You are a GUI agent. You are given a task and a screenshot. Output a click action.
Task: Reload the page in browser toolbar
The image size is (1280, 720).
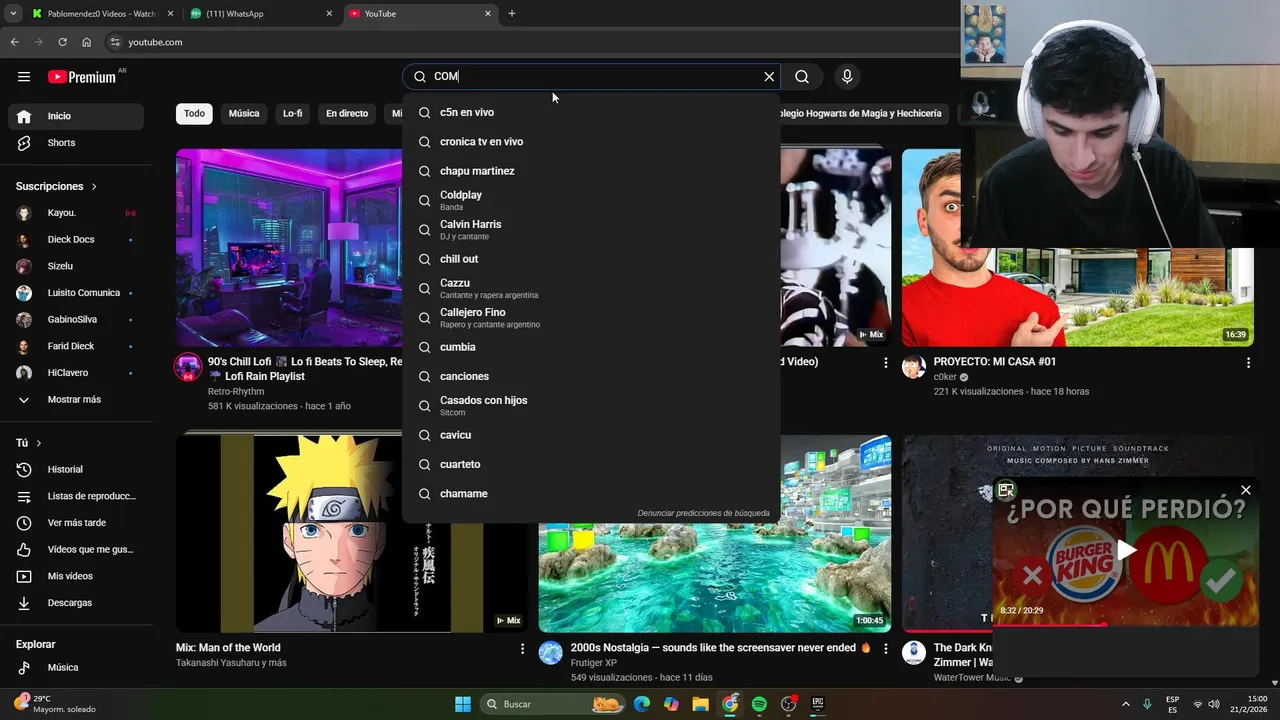pos(62,42)
